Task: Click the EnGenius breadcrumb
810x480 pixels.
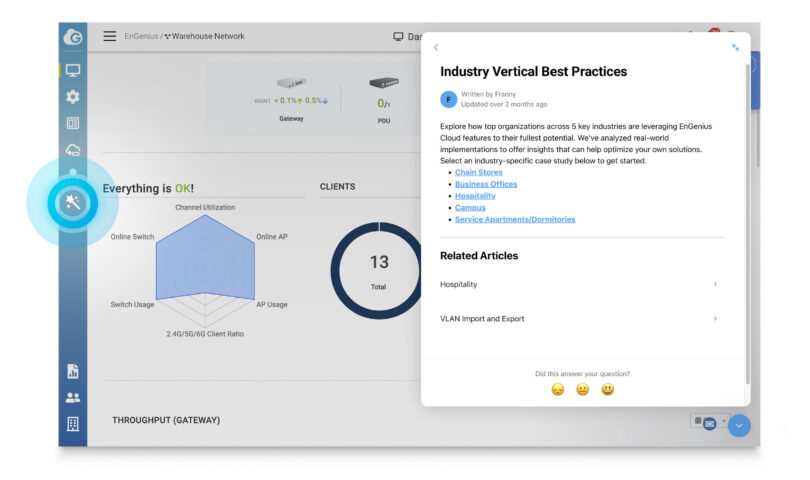Action: point(141,36)
